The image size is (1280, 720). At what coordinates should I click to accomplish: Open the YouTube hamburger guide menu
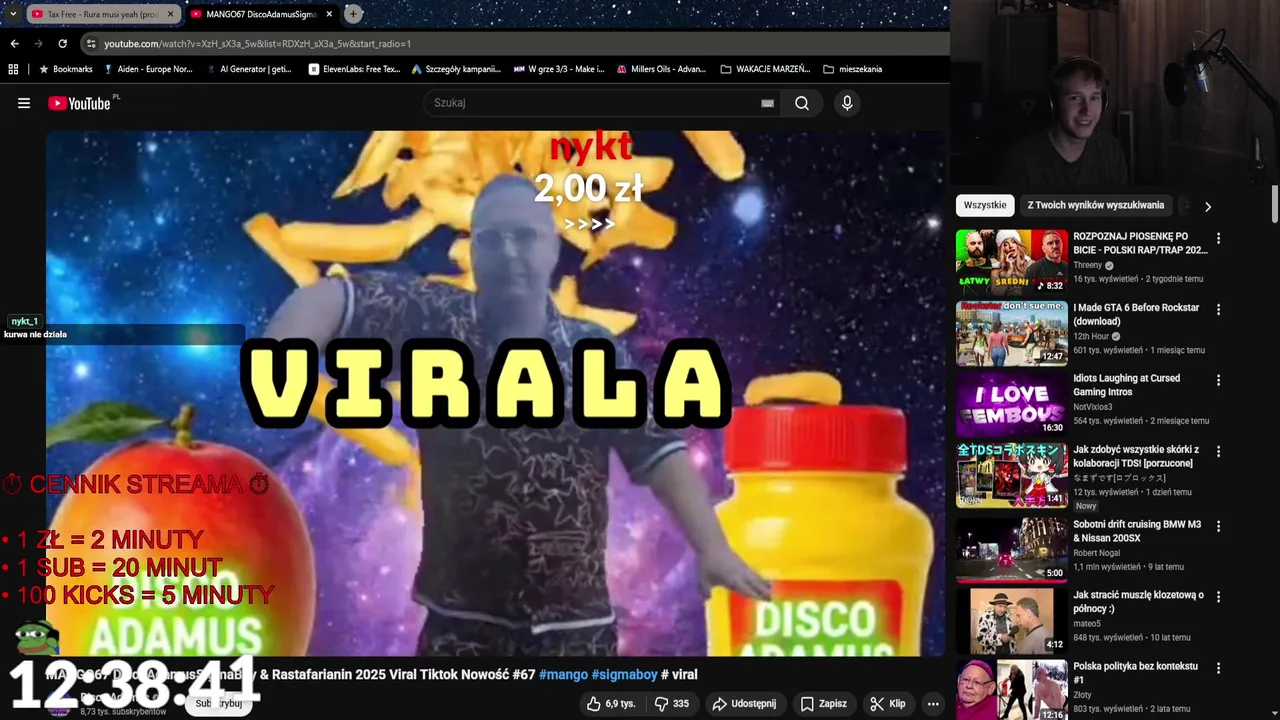pos(24,103)
